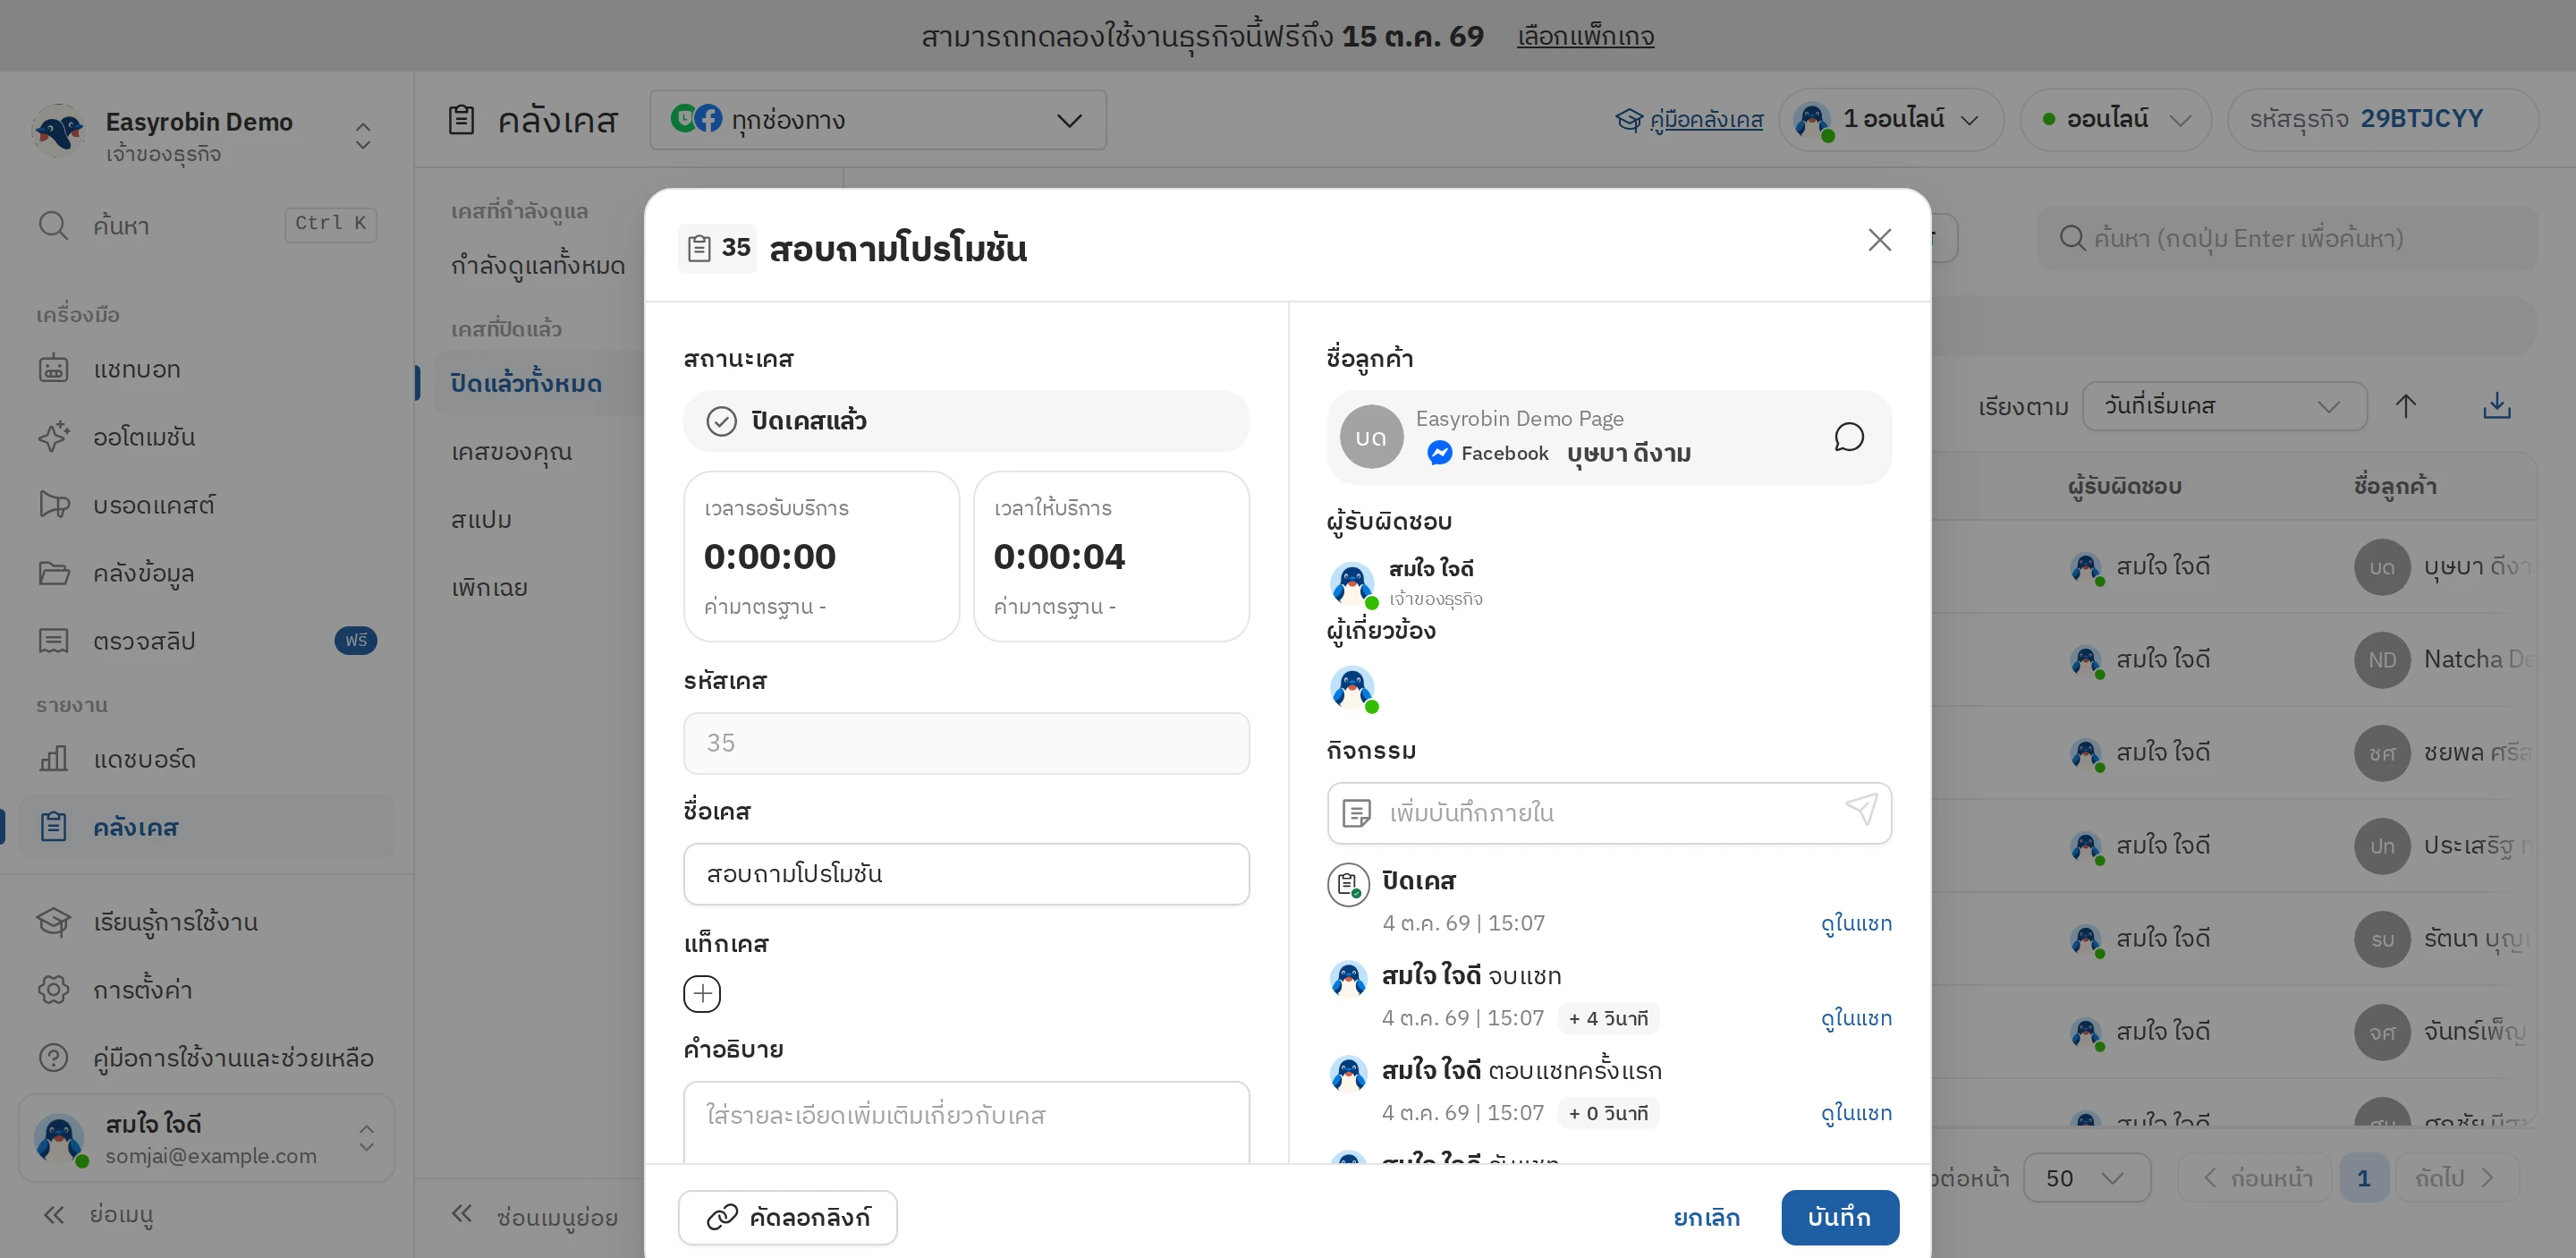Click the ชื่อลูกค้า column header in table
The width and height of the screenshot is (2576, 1258).
point(2394,486)
